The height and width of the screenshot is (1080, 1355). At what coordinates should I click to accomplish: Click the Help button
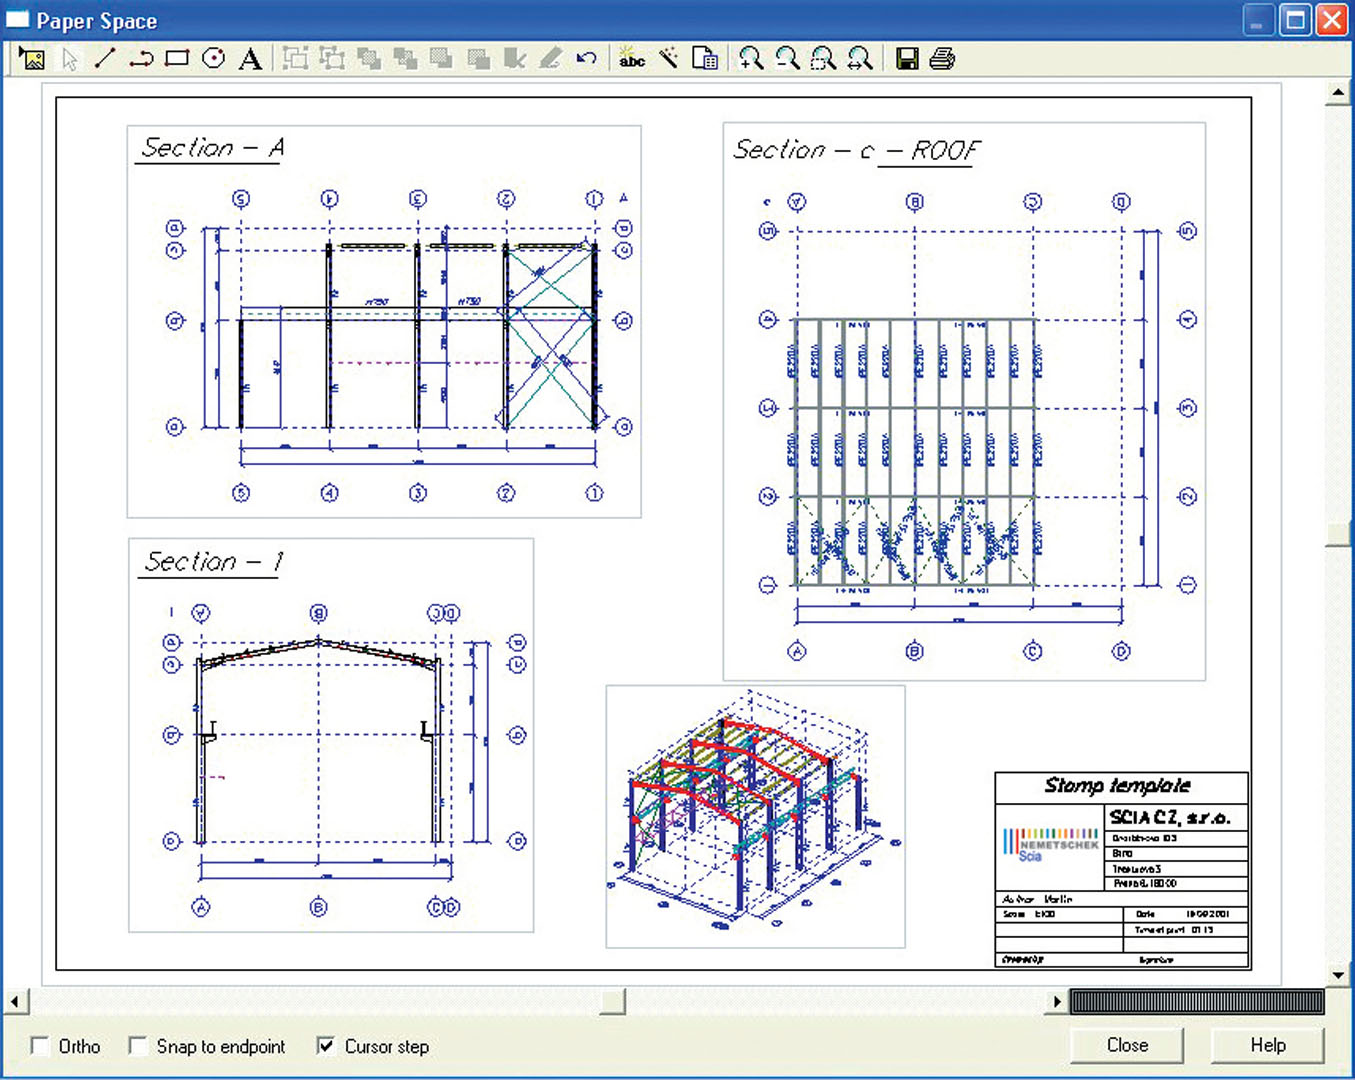[1267, 1045]
